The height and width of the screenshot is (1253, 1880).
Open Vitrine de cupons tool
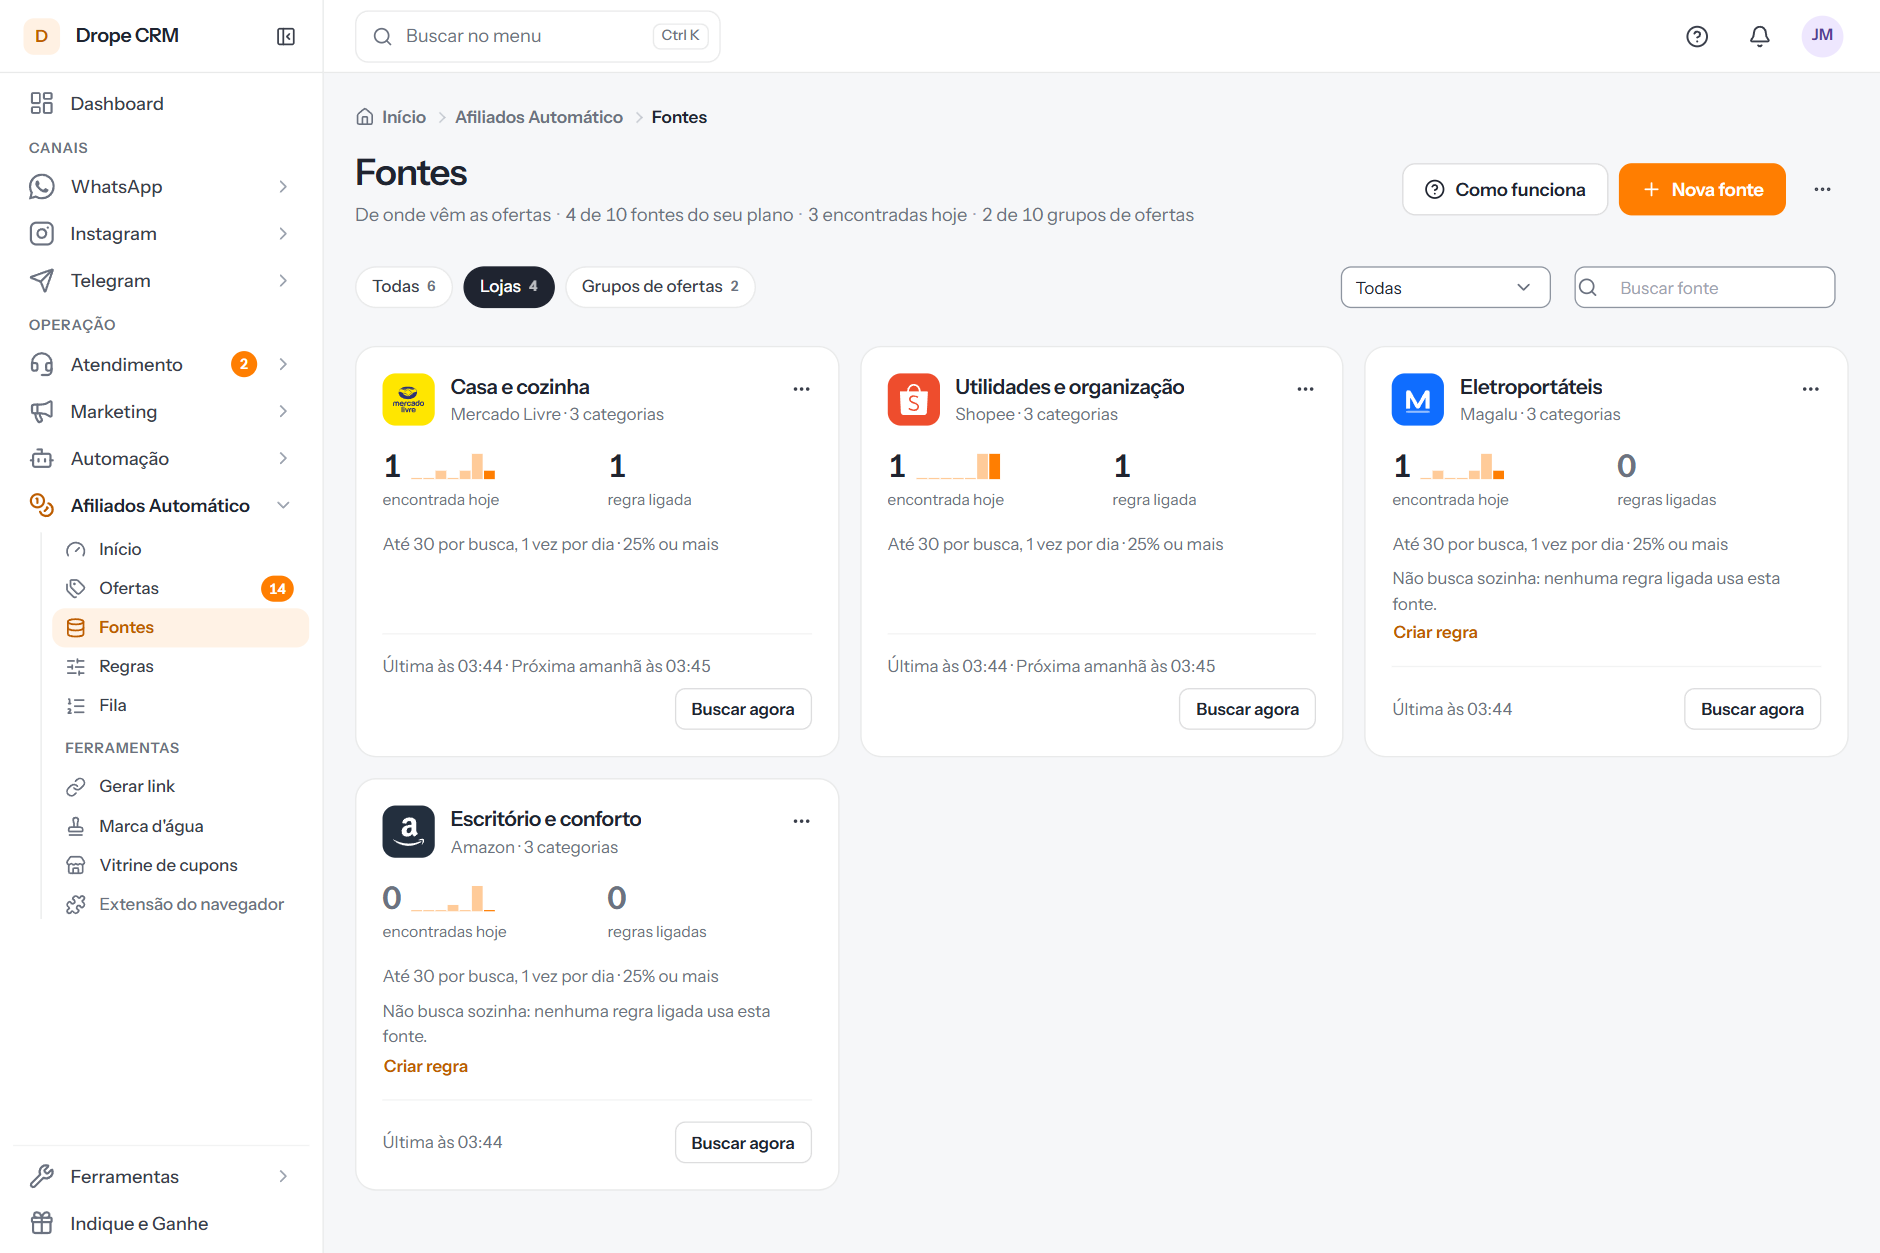(x=180, y=865)
